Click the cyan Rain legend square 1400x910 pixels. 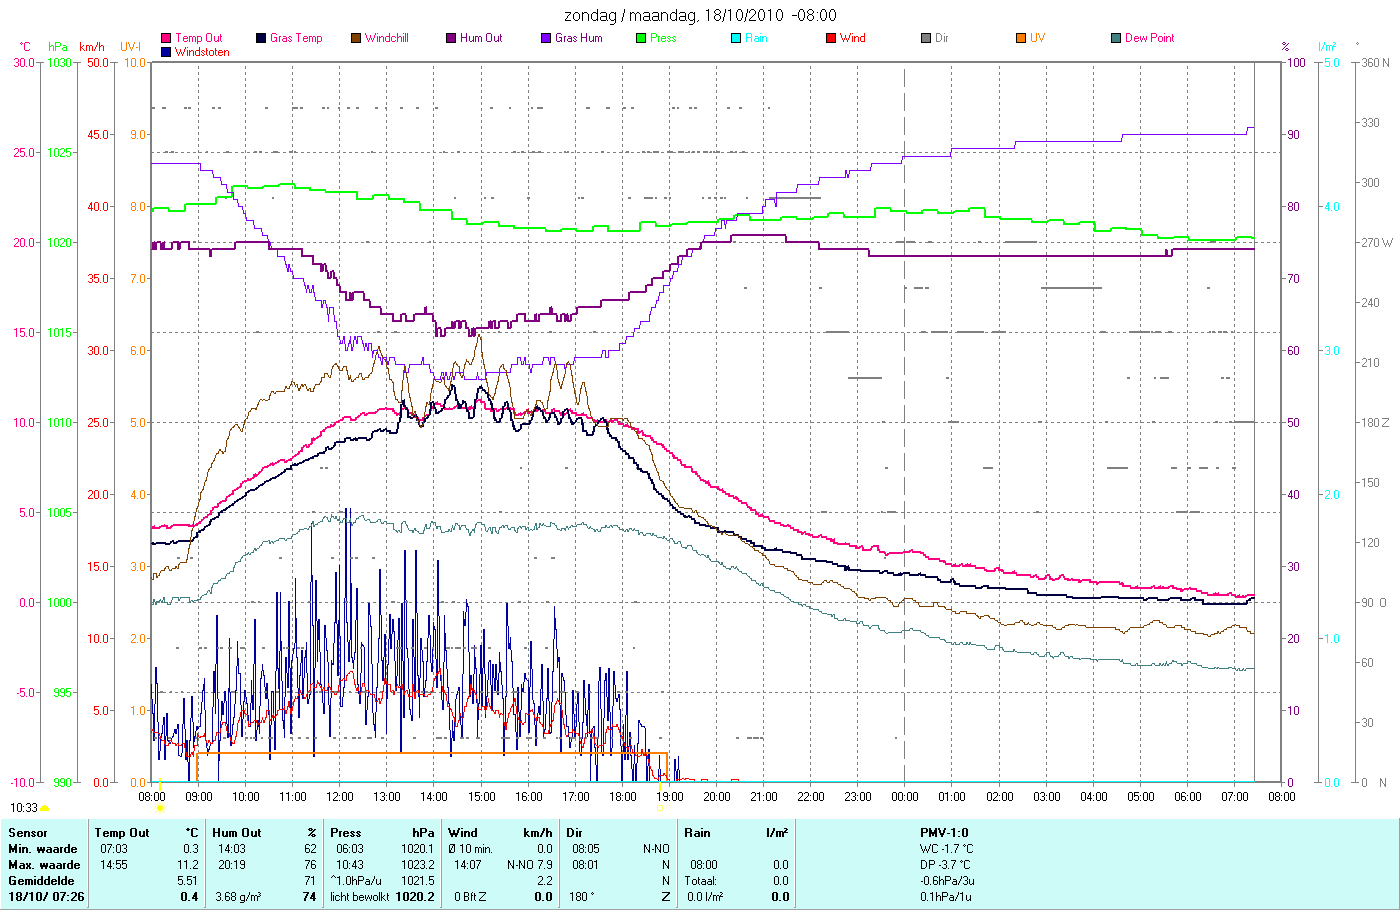pos(736,38)
